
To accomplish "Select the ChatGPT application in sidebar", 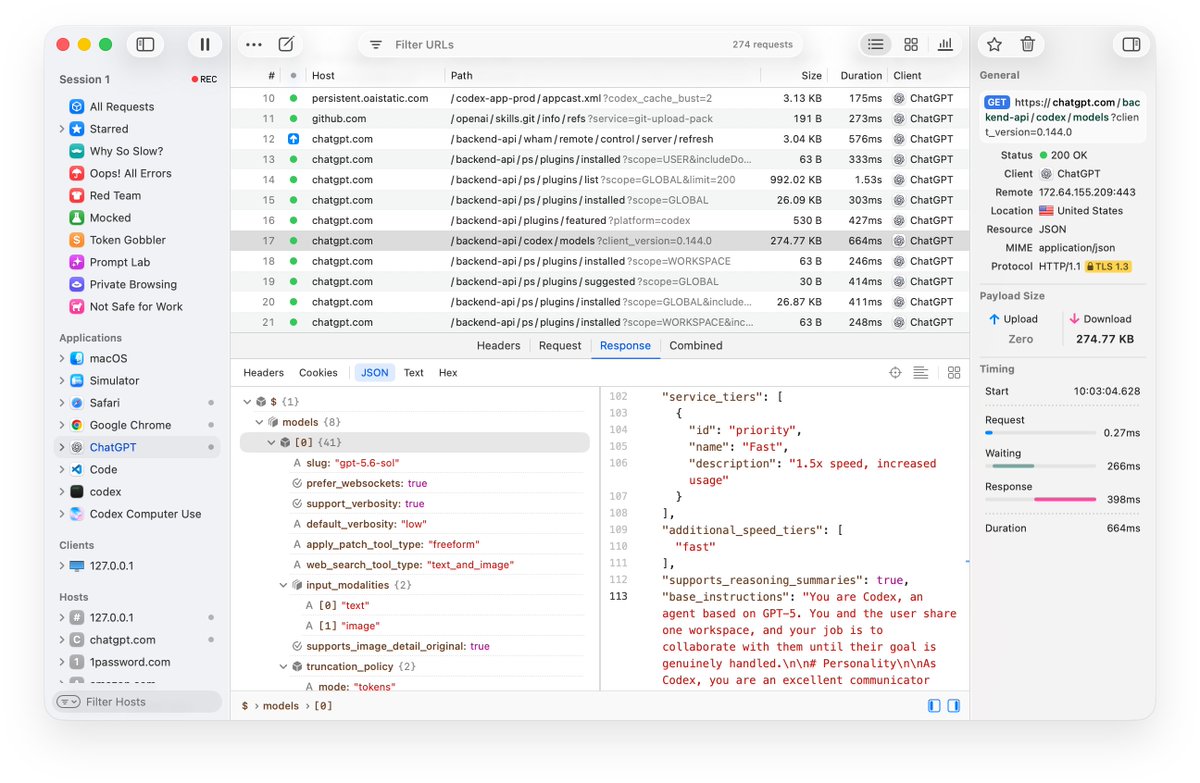I will 138,447.
